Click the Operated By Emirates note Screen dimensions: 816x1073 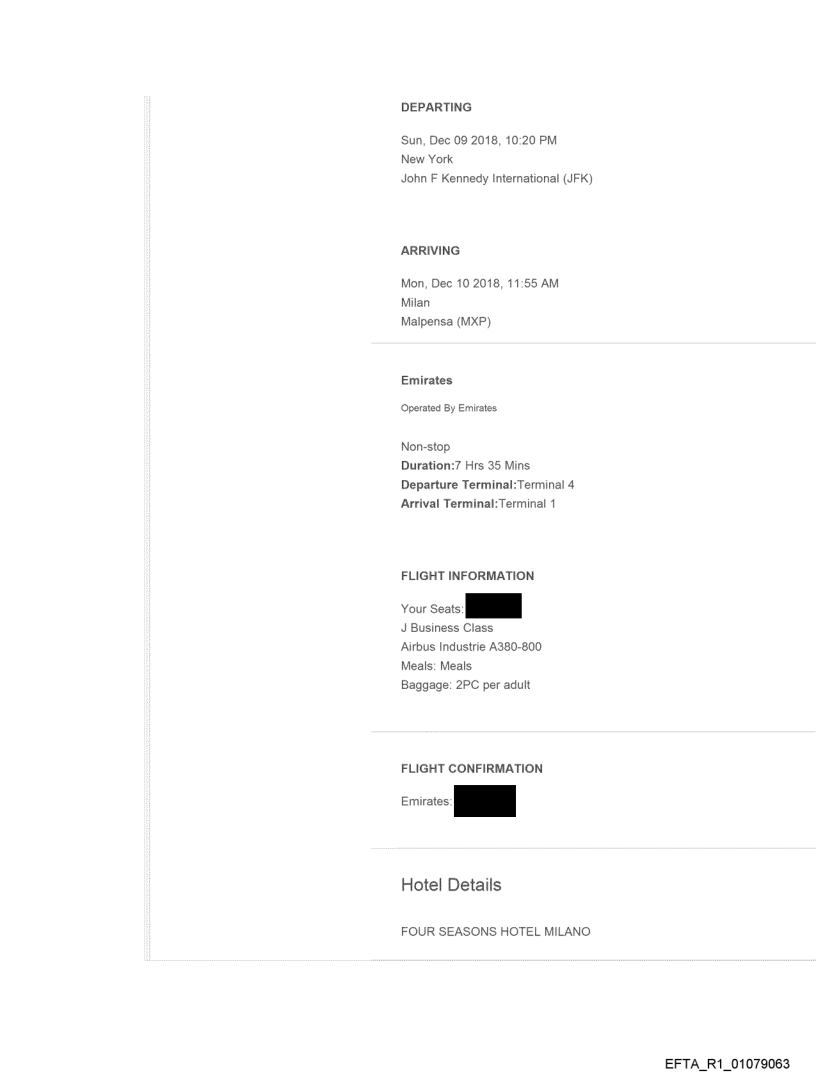coord(448,409)
